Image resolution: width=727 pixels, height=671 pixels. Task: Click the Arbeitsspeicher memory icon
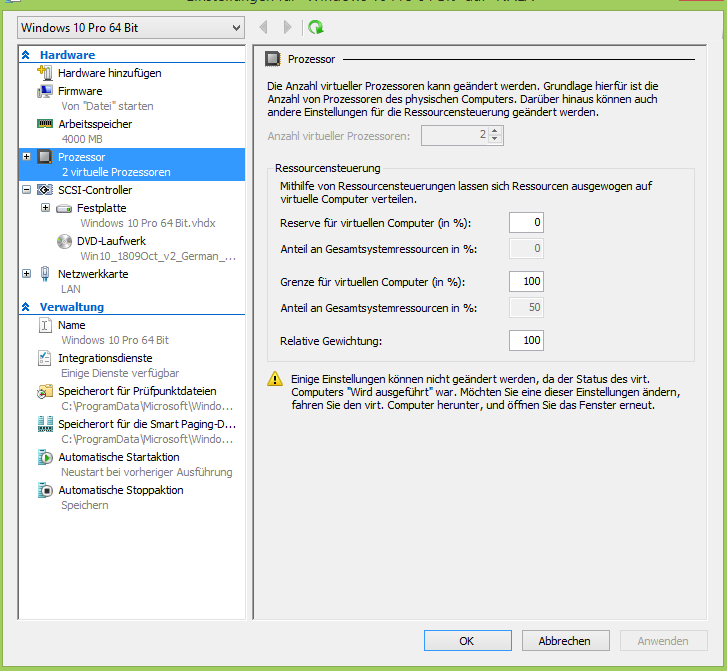click(x=45, y=124)
